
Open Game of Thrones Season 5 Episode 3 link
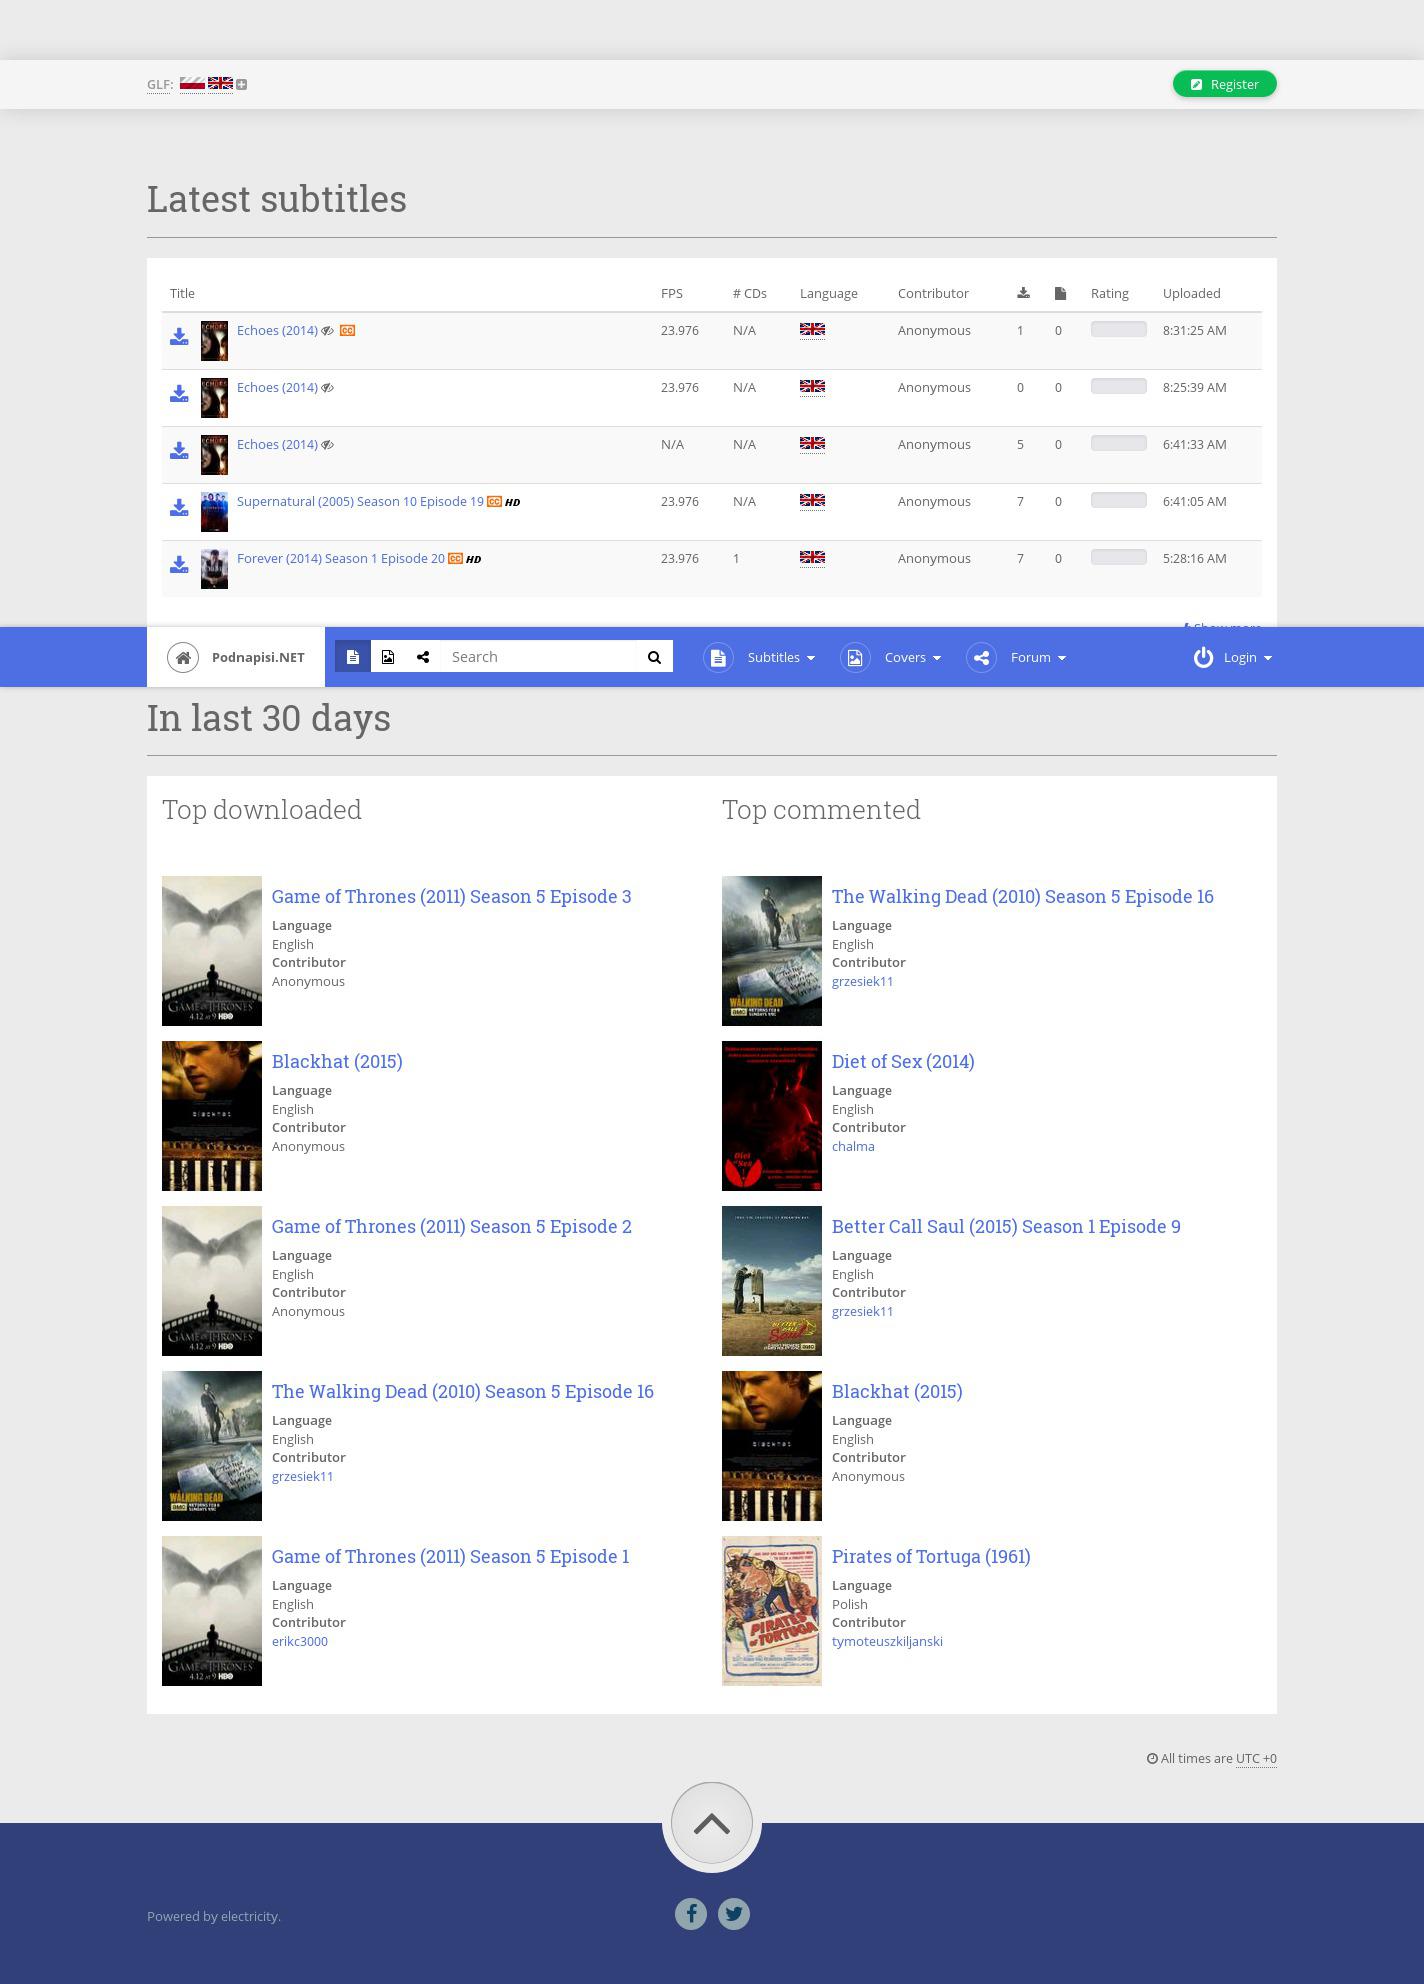[451, 896]
